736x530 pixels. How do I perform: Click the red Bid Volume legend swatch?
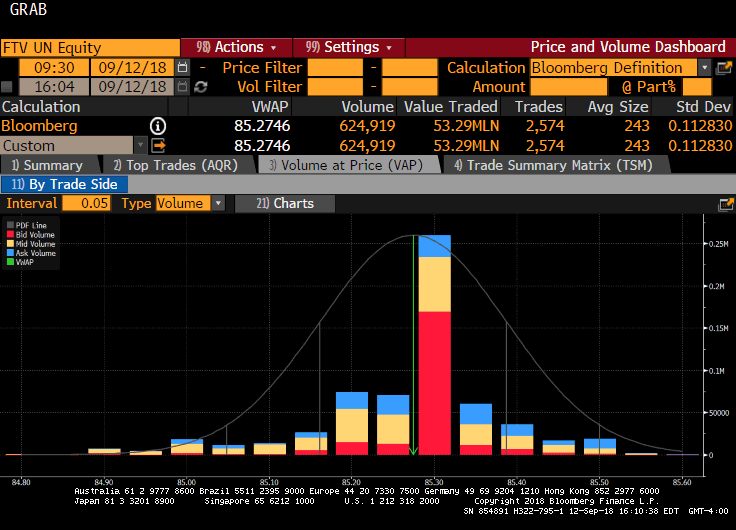[x=11, y=233]
